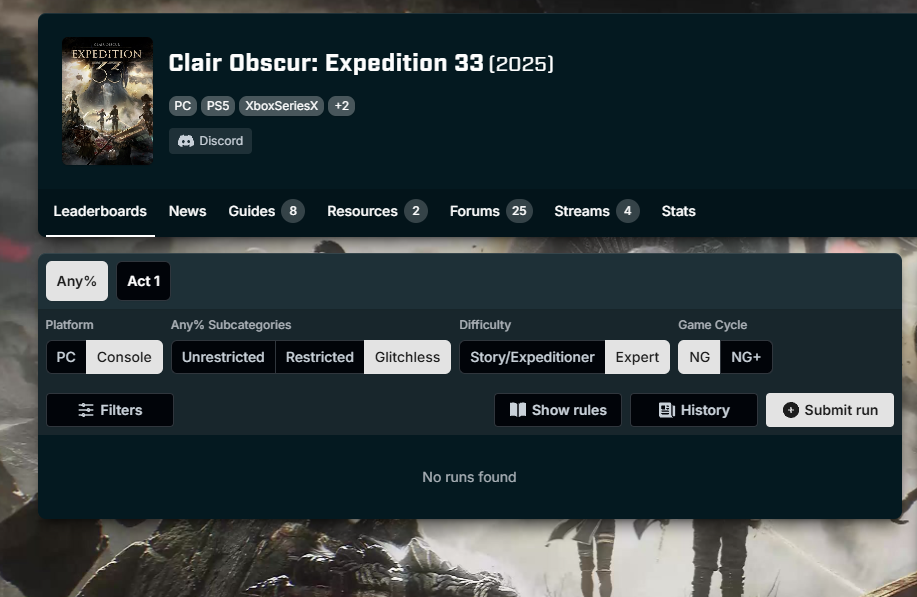Submit a new run
The width and height of the screenshot is (917, 597).
pos(830,410)
